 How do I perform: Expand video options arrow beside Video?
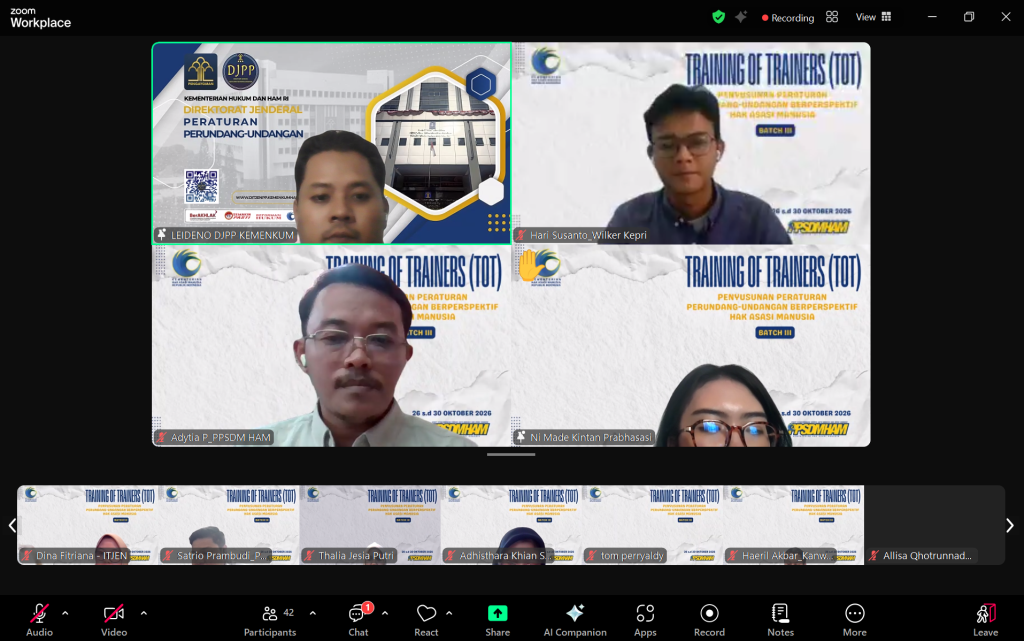point(144,613)
